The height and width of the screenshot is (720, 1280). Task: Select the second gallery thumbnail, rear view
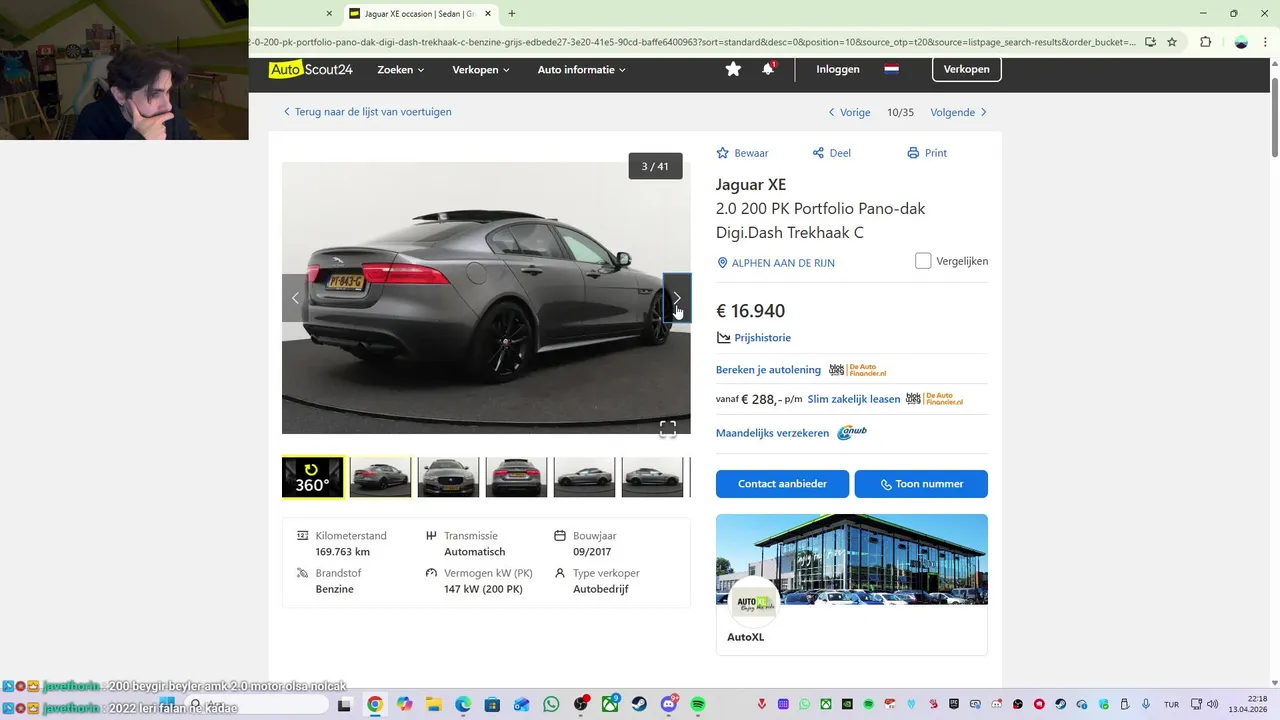pos(380,477)
